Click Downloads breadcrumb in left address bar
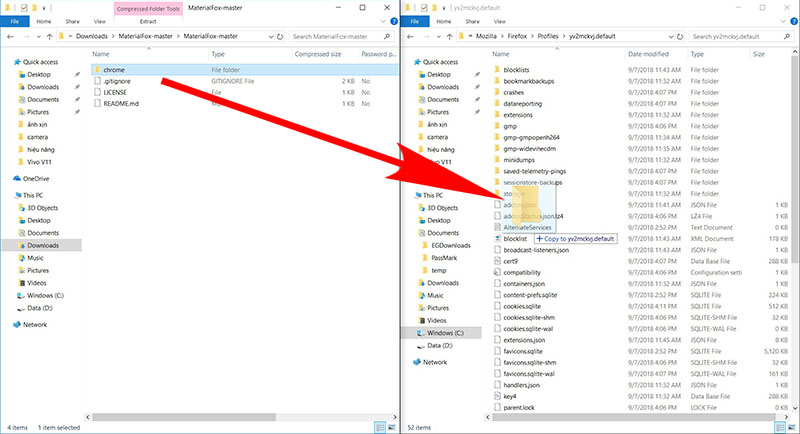This screenshot has height=434, width=800. point(92,37)
